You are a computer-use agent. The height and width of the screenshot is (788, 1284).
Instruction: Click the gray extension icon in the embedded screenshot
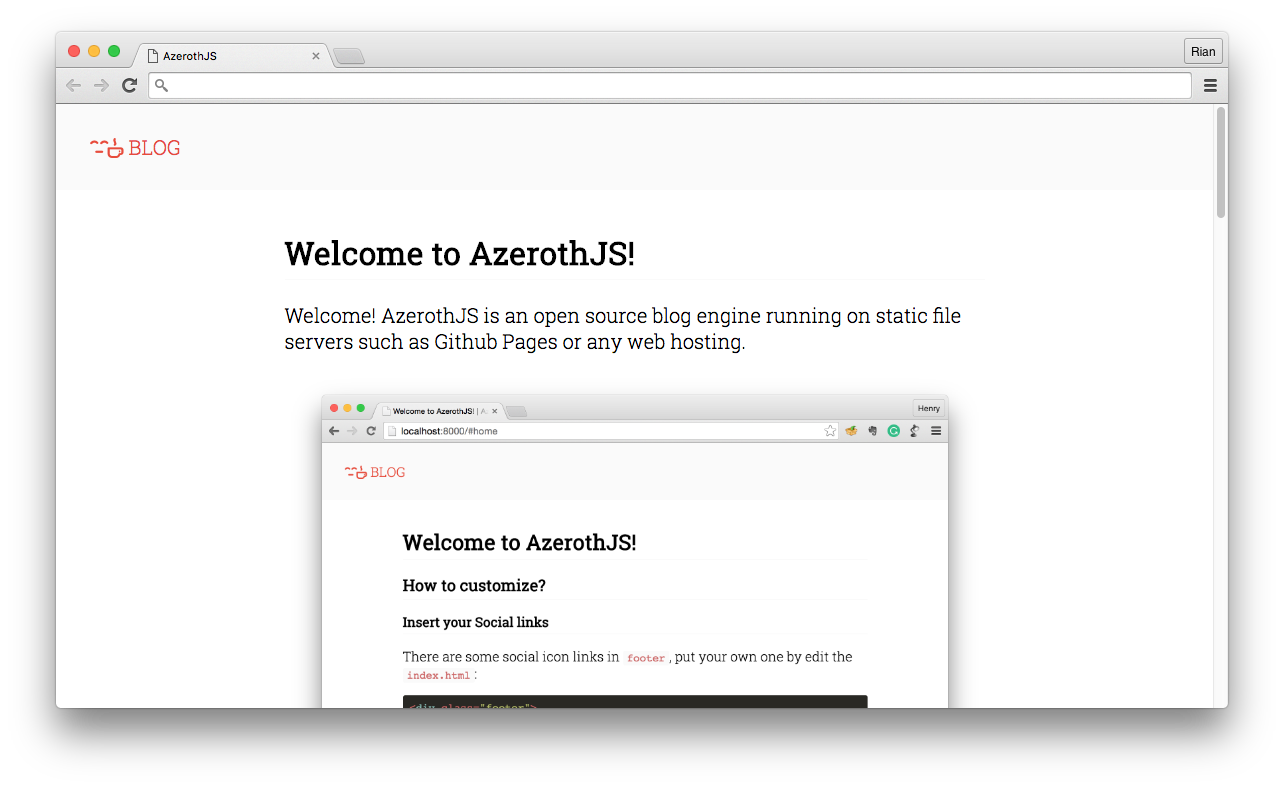pos(872,430)
